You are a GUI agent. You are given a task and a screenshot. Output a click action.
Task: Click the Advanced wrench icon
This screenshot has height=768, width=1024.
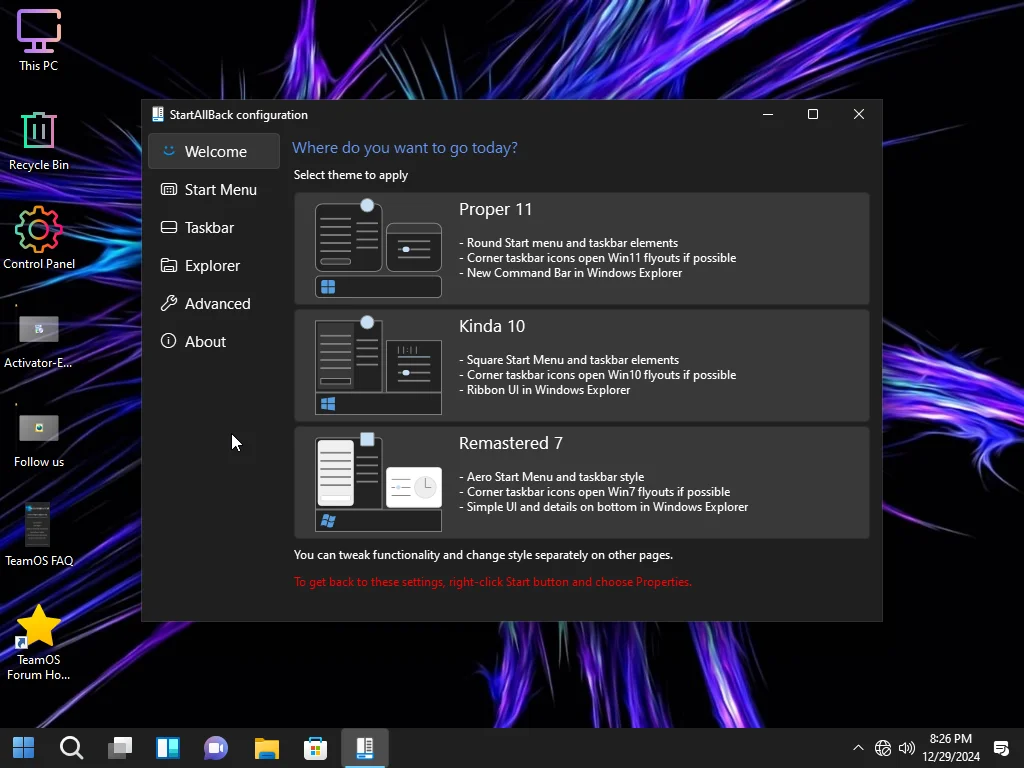168,303
